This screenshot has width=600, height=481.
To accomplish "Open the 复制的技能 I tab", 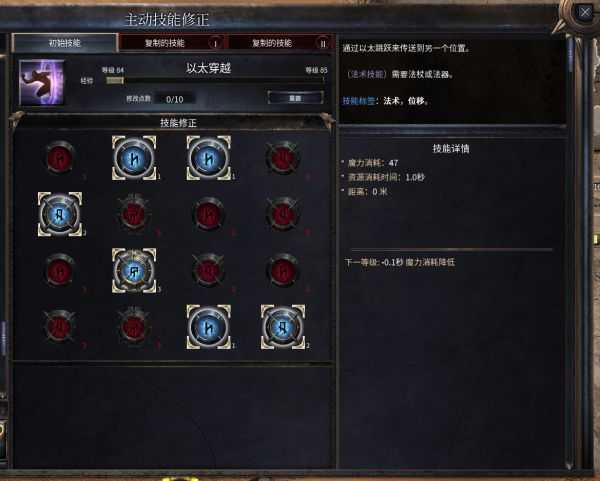I will pyautogui.click(x=173, y=43).
